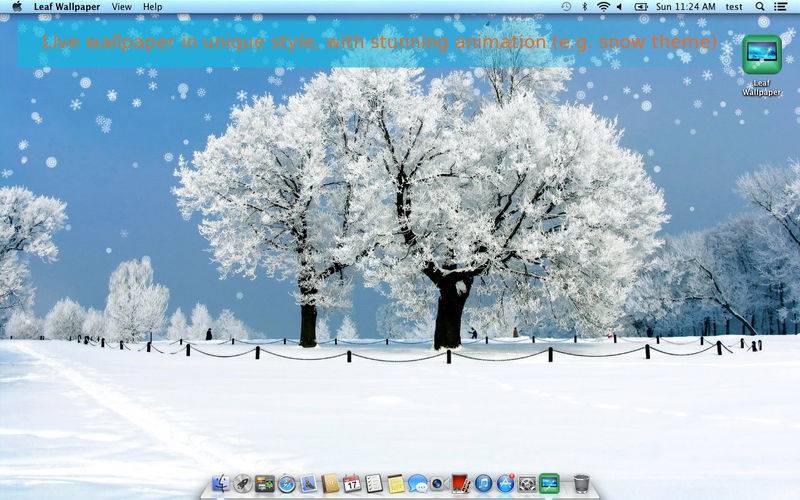Open the Apple menu

[x=17, y=7]
